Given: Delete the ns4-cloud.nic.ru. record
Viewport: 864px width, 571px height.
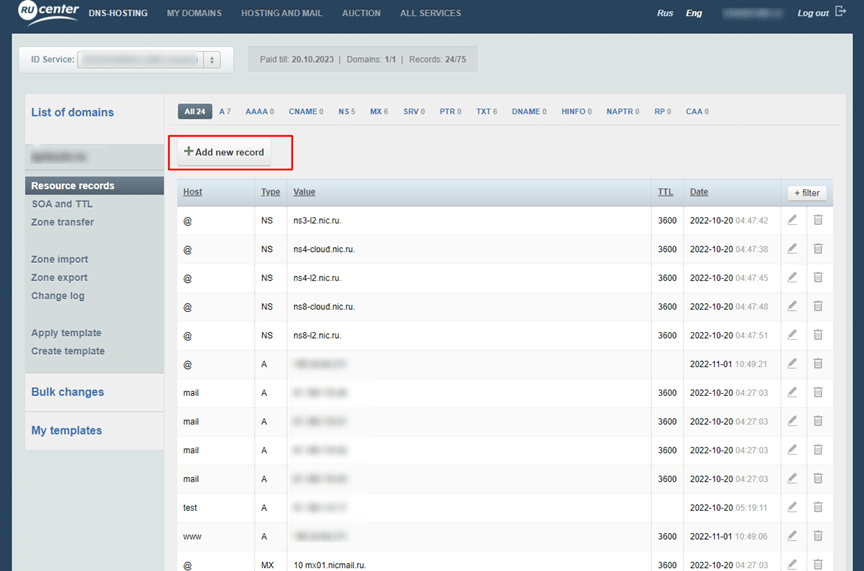Looking at the screenshot, I should [818, 249].
